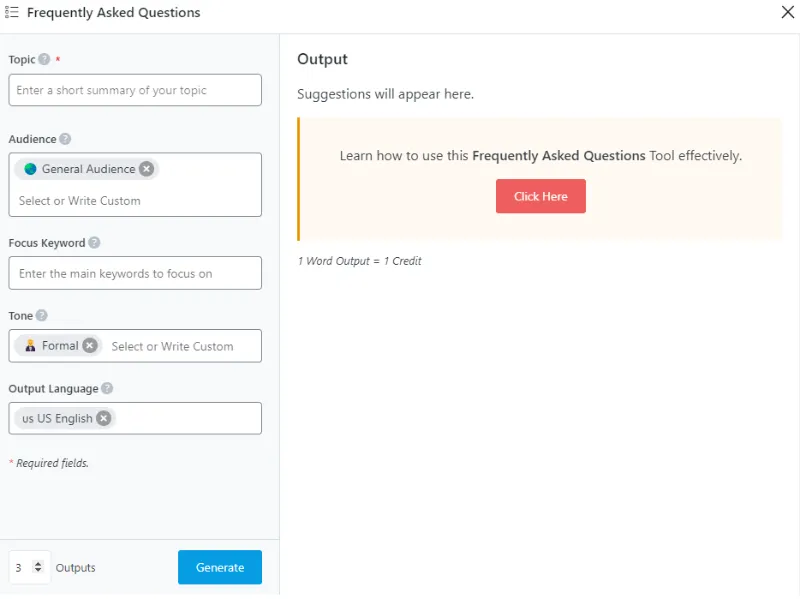The height and width of the screenshot is (599, 800).
Task: Click into the Focus Keyword field
Action: tap(135, 273)
